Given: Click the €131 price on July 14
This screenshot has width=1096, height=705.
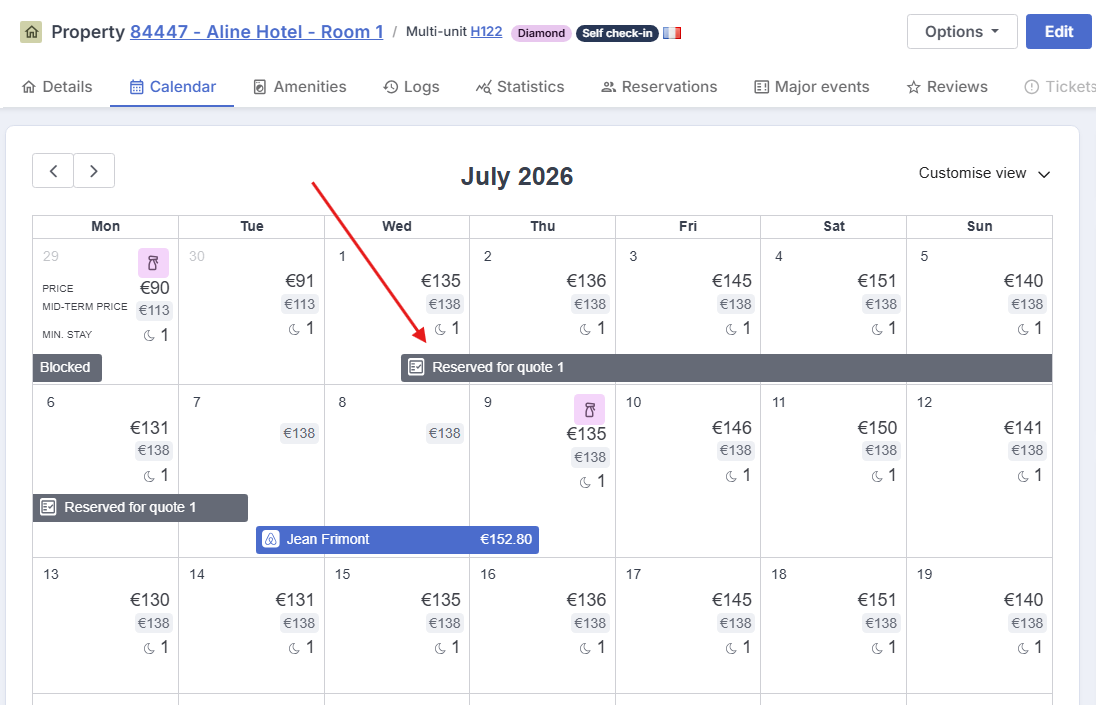Looking at the screenshot, I should point(294,599).
